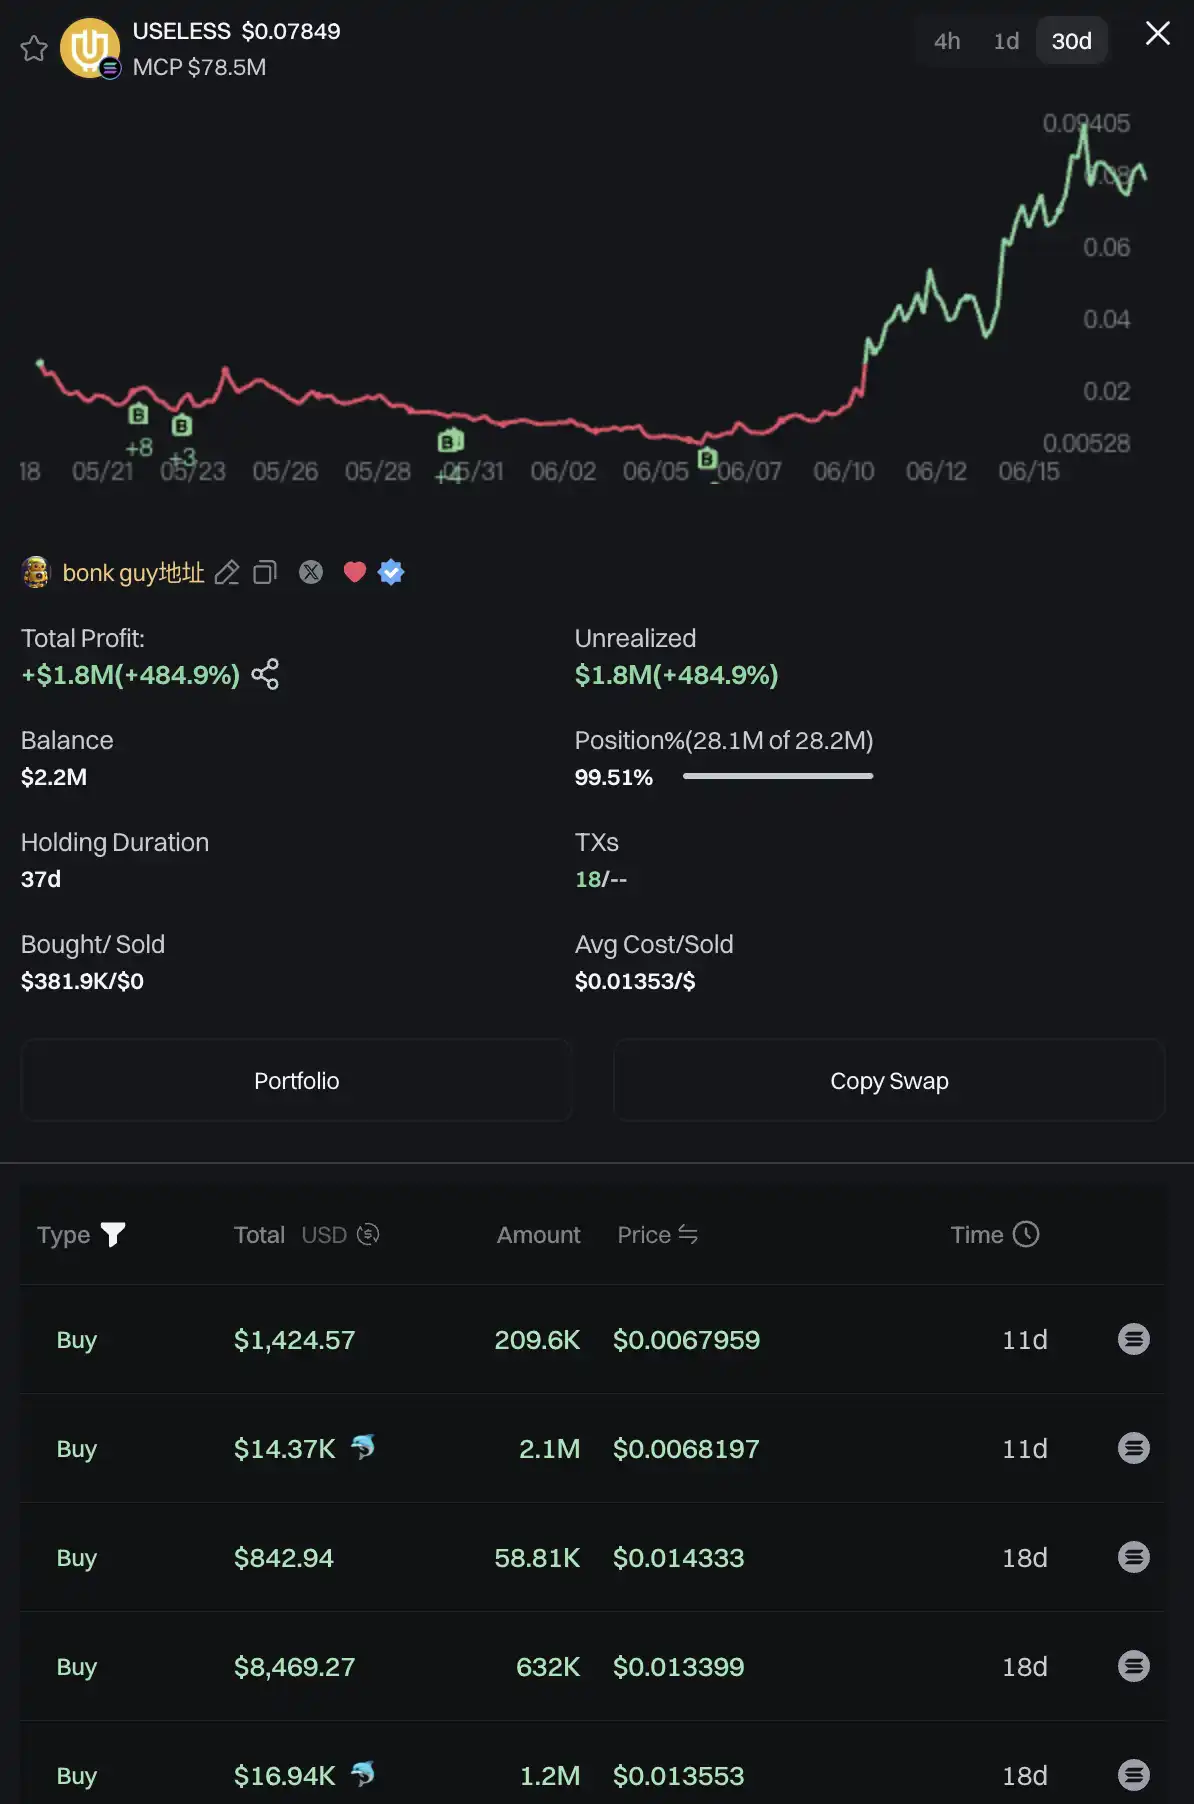Edit the bonk guy address label
1194x1804 pixels.
[x=227, y=572]
